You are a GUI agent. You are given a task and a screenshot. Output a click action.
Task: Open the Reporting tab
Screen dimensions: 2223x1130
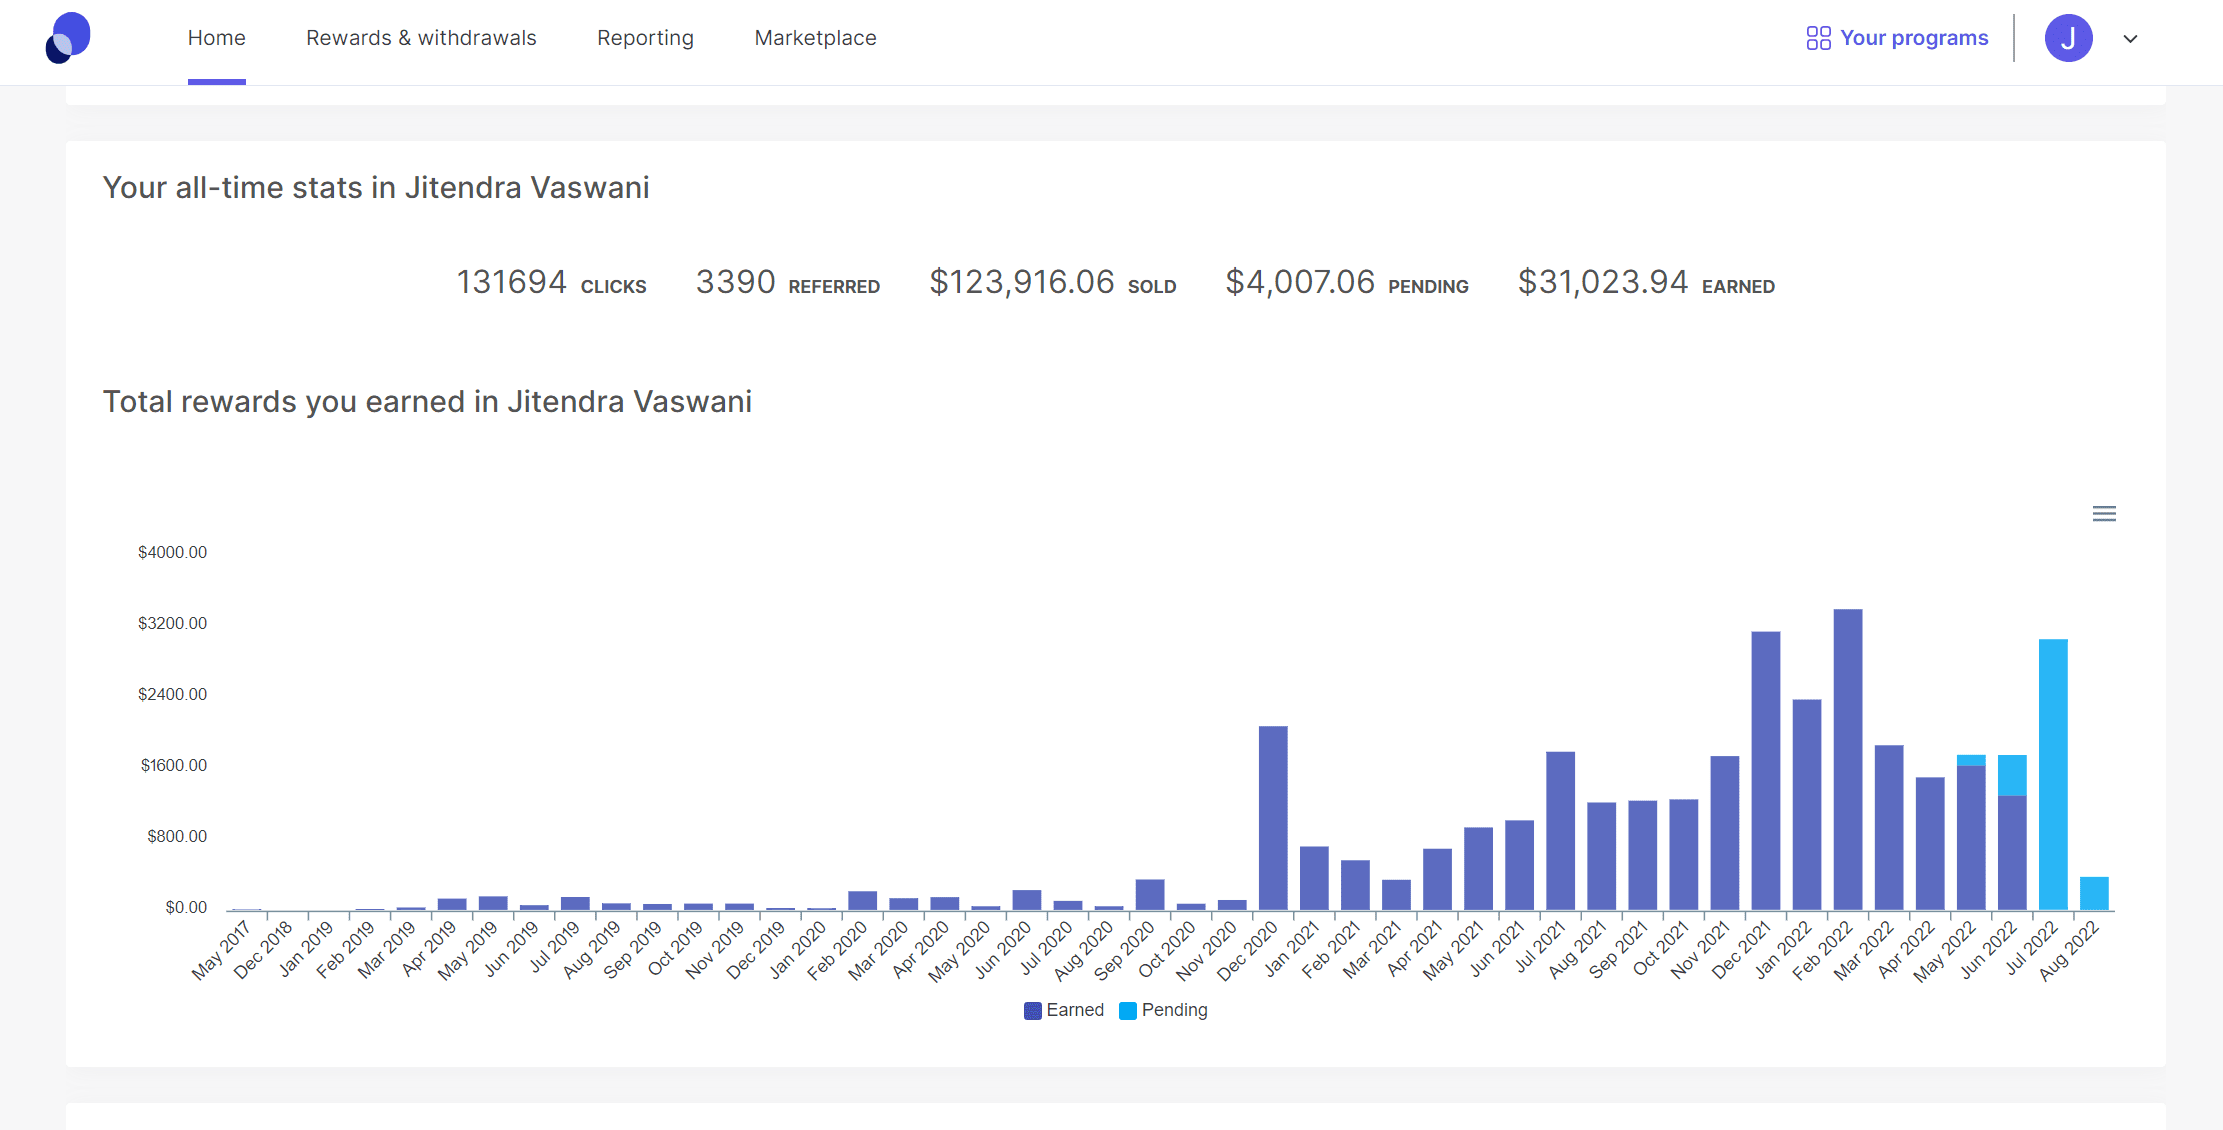645,38
